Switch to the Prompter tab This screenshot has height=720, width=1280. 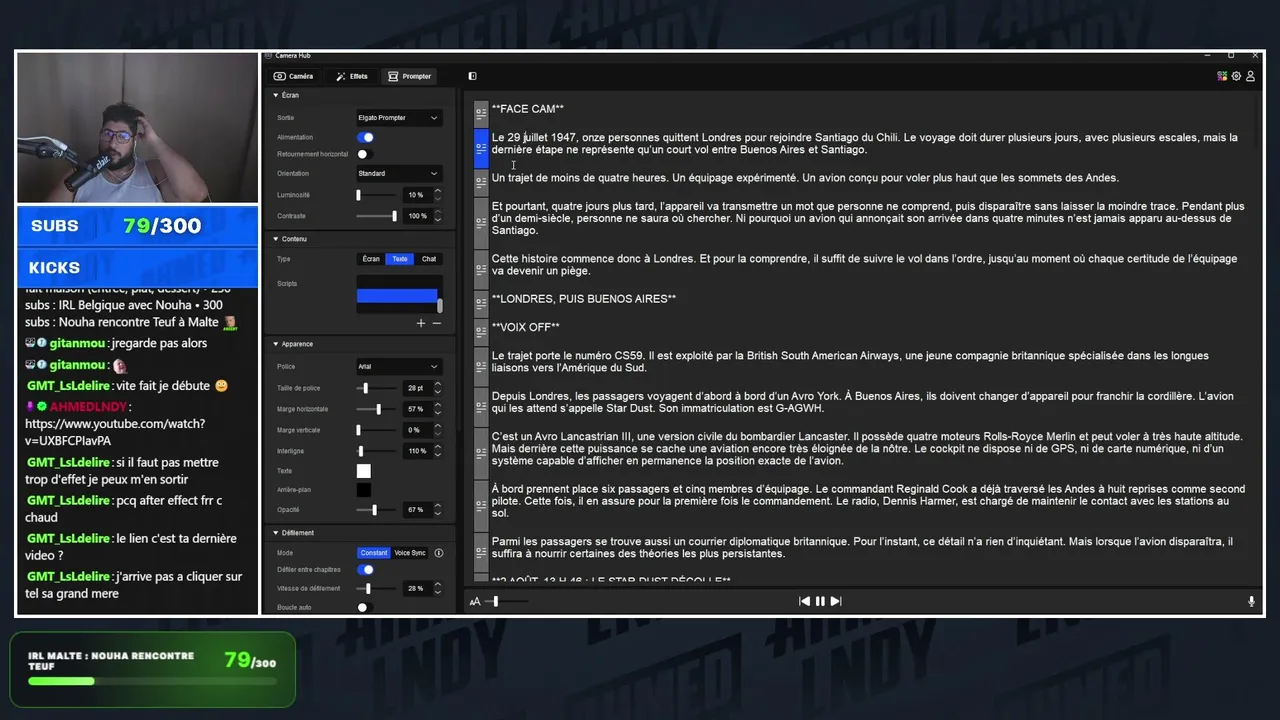tap(410, 76)
